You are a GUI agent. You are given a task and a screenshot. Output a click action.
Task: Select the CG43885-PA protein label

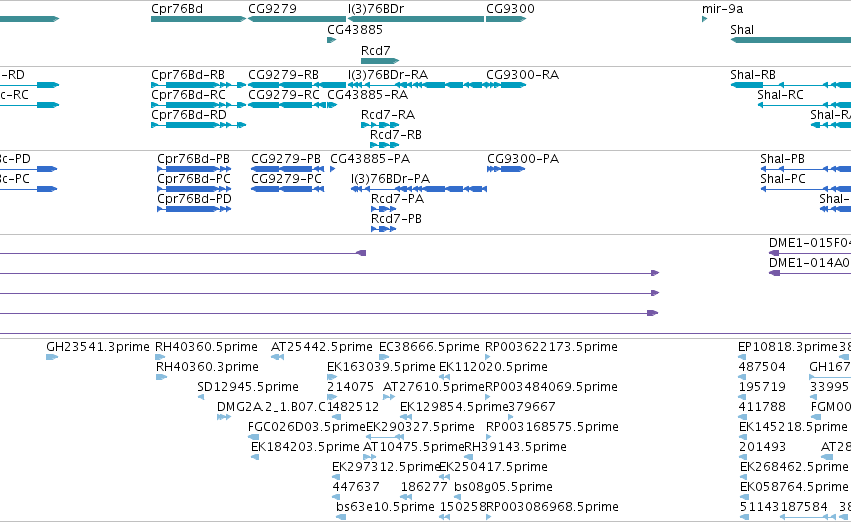tap(370, 158)
